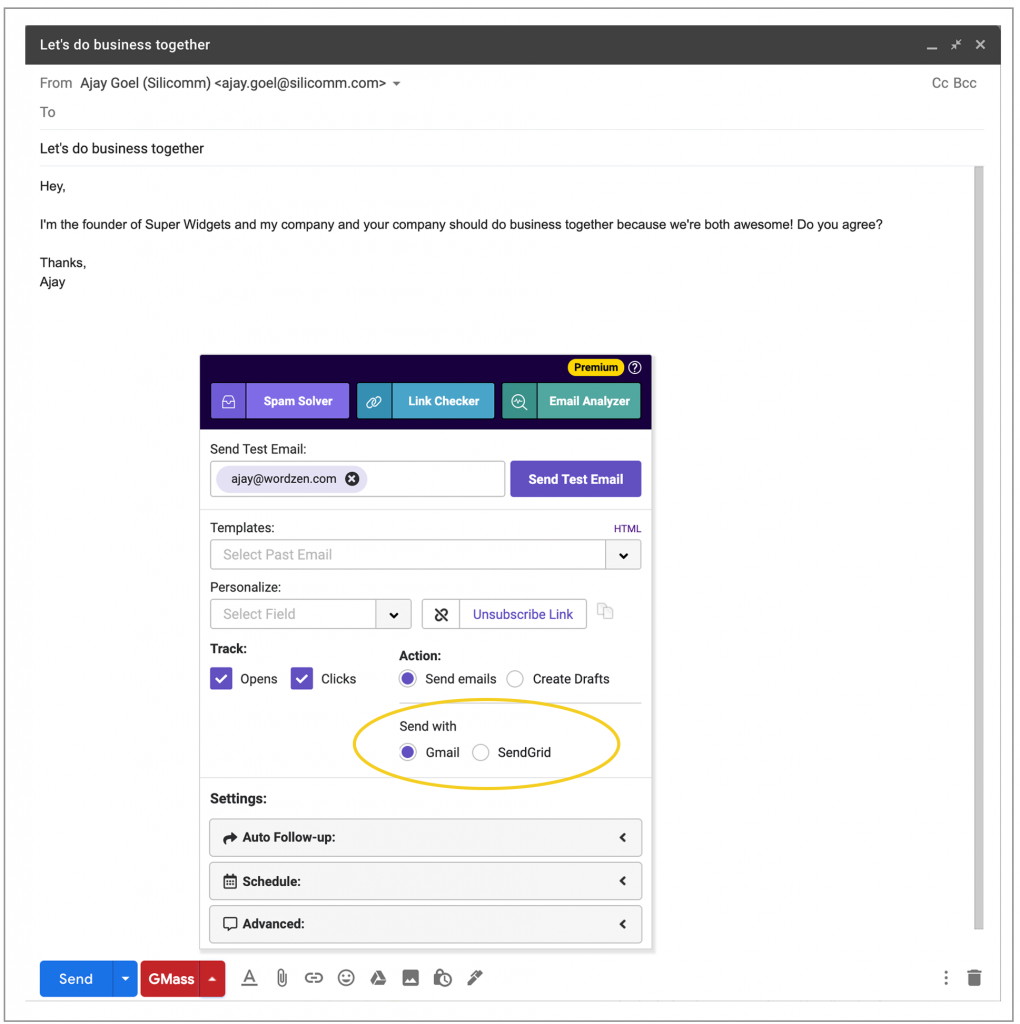Click the attach files paperclip icon
This screenshot has width=1020, height=1024.
tap(282, 978)
